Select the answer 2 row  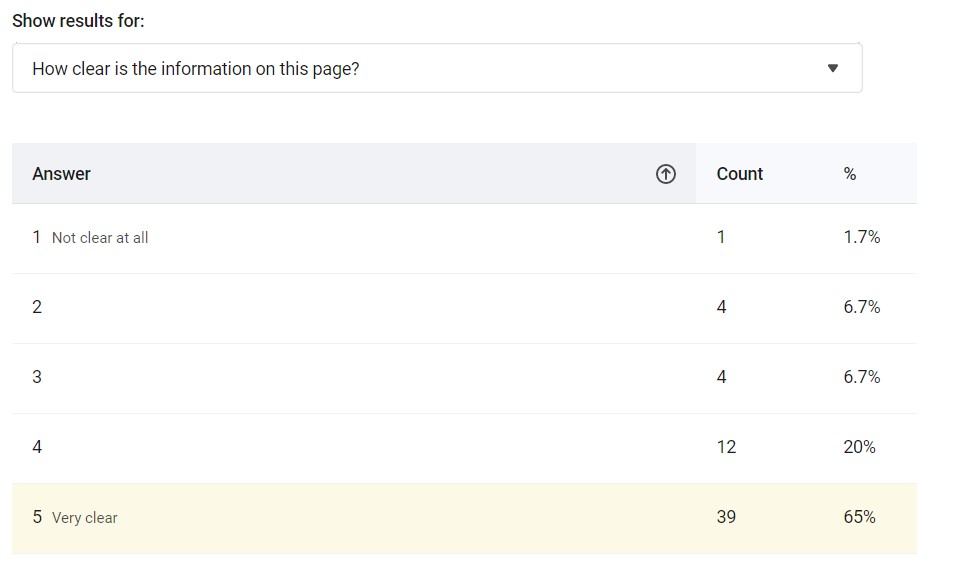tap(464, 308)
